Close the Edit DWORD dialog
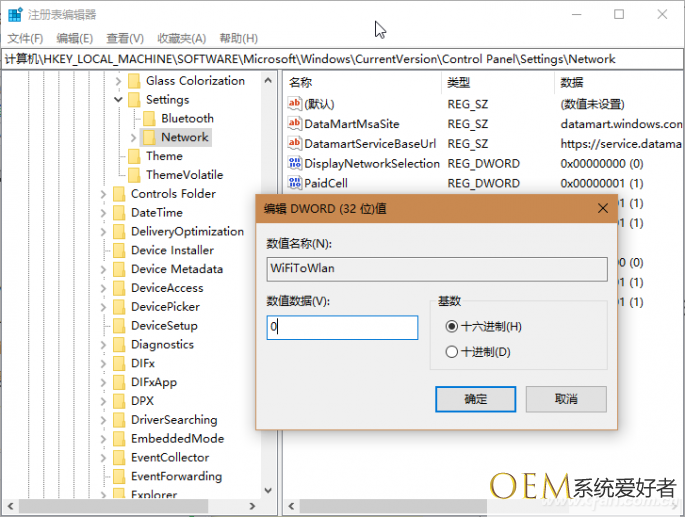685x517 pixels. pyautogui.click(x=603, y=208)
